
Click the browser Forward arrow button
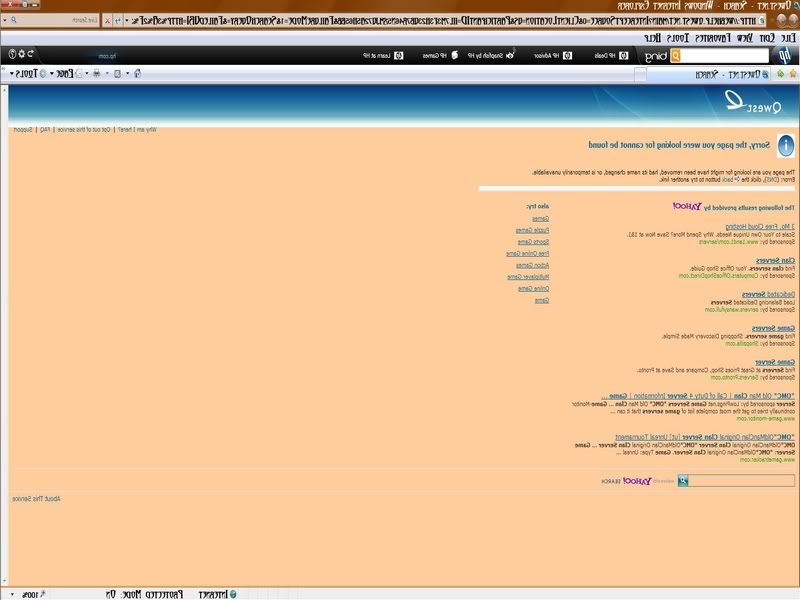[781, 20]
